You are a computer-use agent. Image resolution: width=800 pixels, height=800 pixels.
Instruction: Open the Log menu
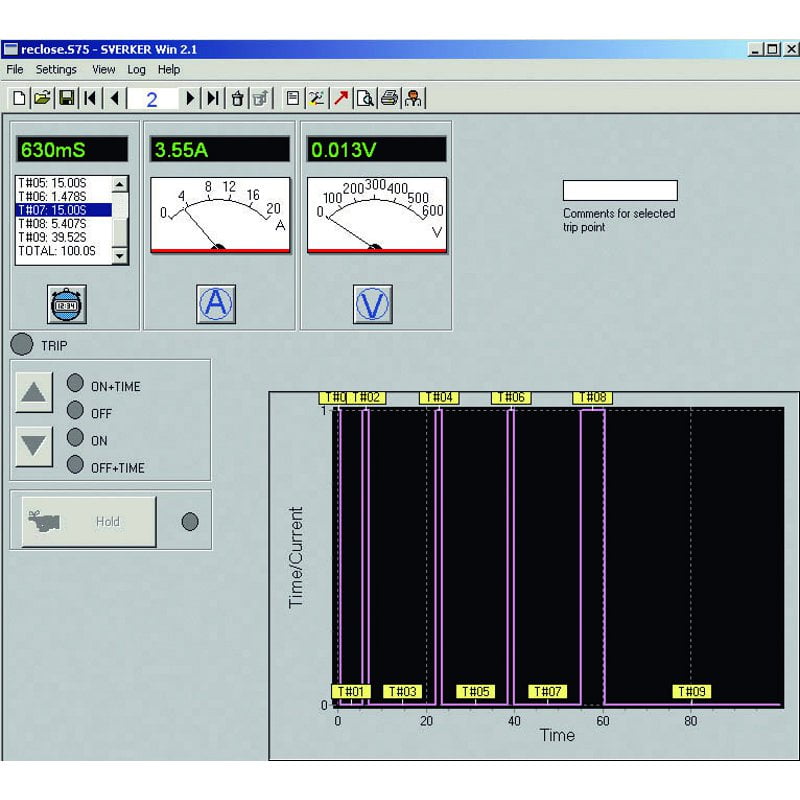click(x=136, y=70)
